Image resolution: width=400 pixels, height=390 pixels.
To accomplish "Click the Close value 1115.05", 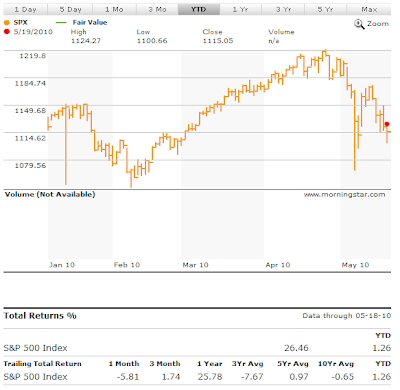I will [x=218, y=41].
